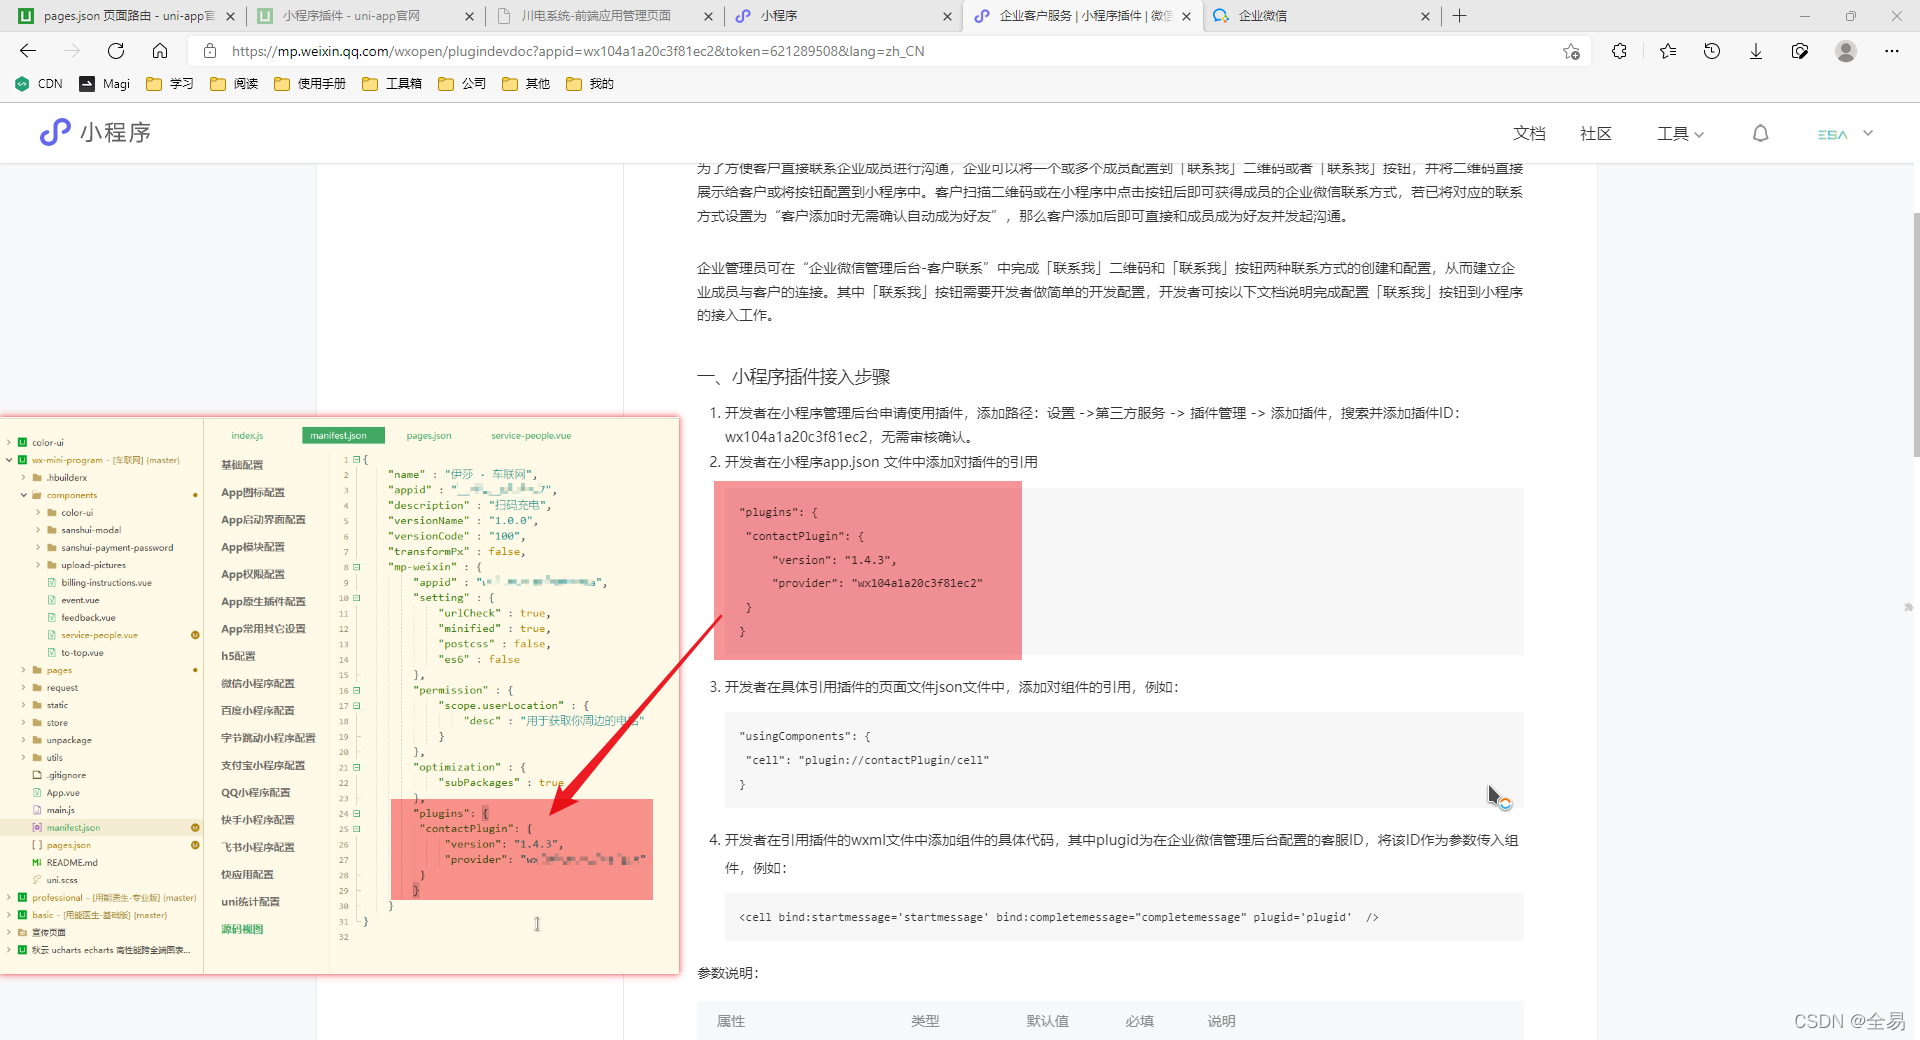The height and width of the screenshot is (1040, 1920).
Task: Switch to the 企业微信 tab
Action: (1320, 16)
